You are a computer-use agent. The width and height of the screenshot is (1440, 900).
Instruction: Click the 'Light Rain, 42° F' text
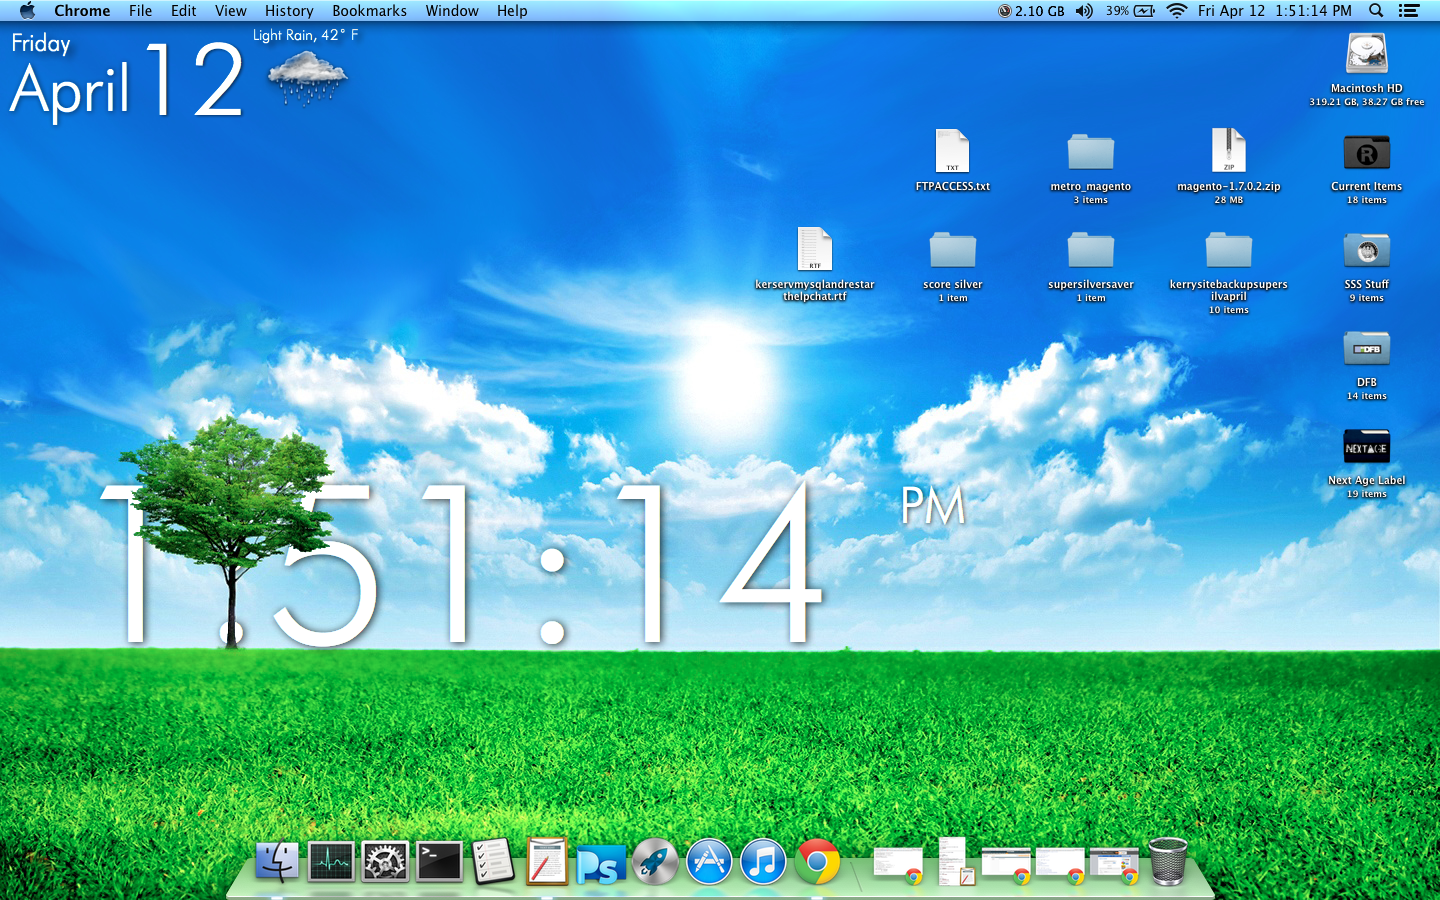(305, 35)
